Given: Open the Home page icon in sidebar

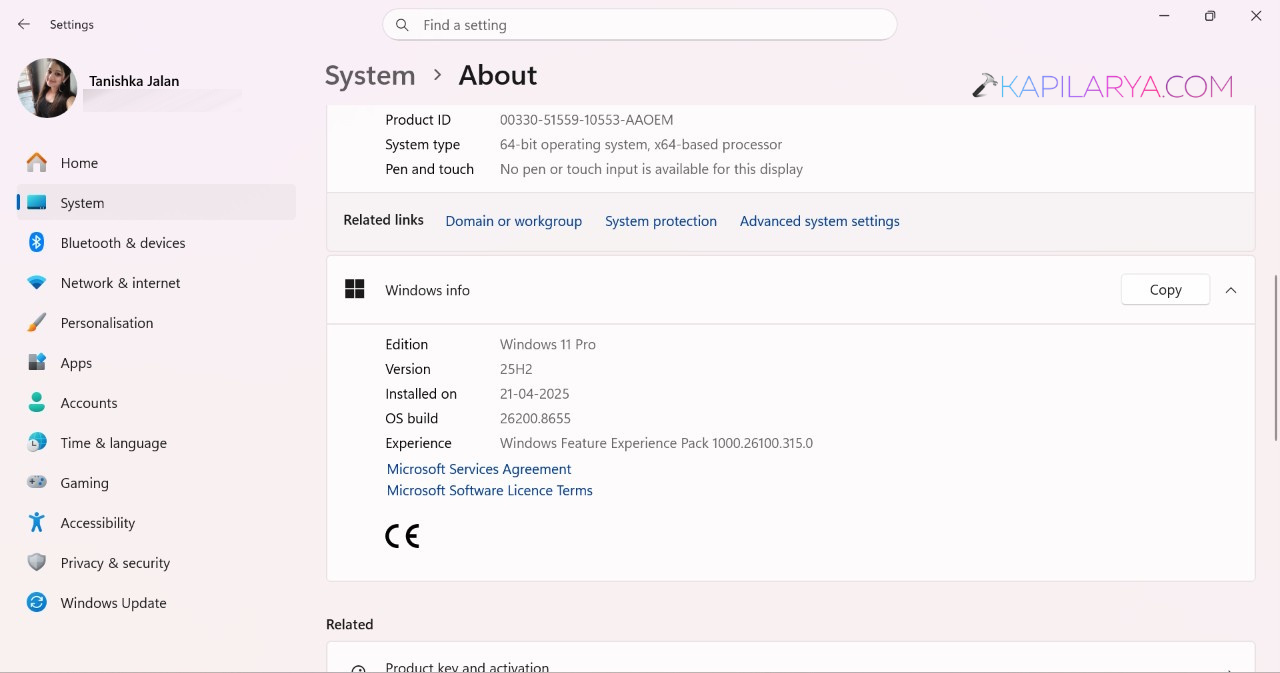Looking at the screenshot, I should tap(37, 163).
